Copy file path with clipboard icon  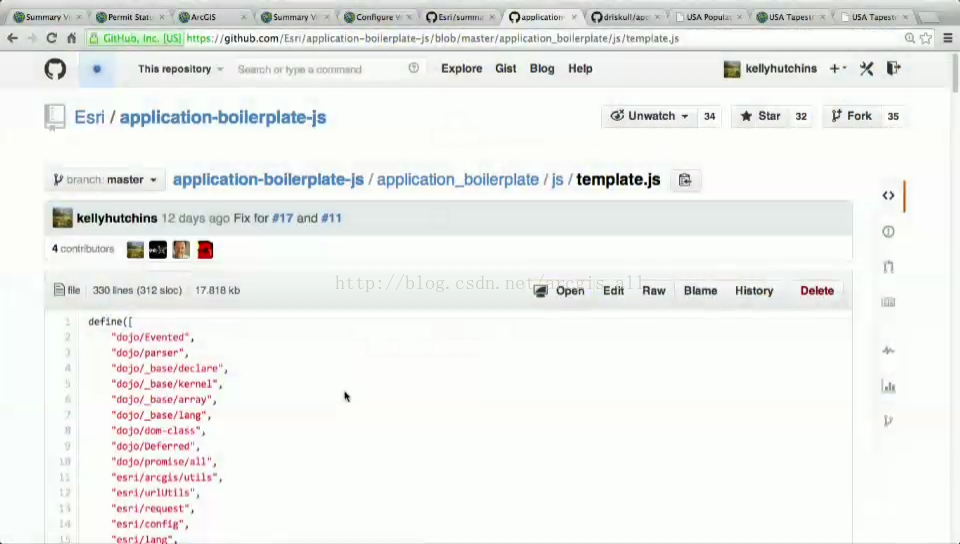(x=684, y=180)
